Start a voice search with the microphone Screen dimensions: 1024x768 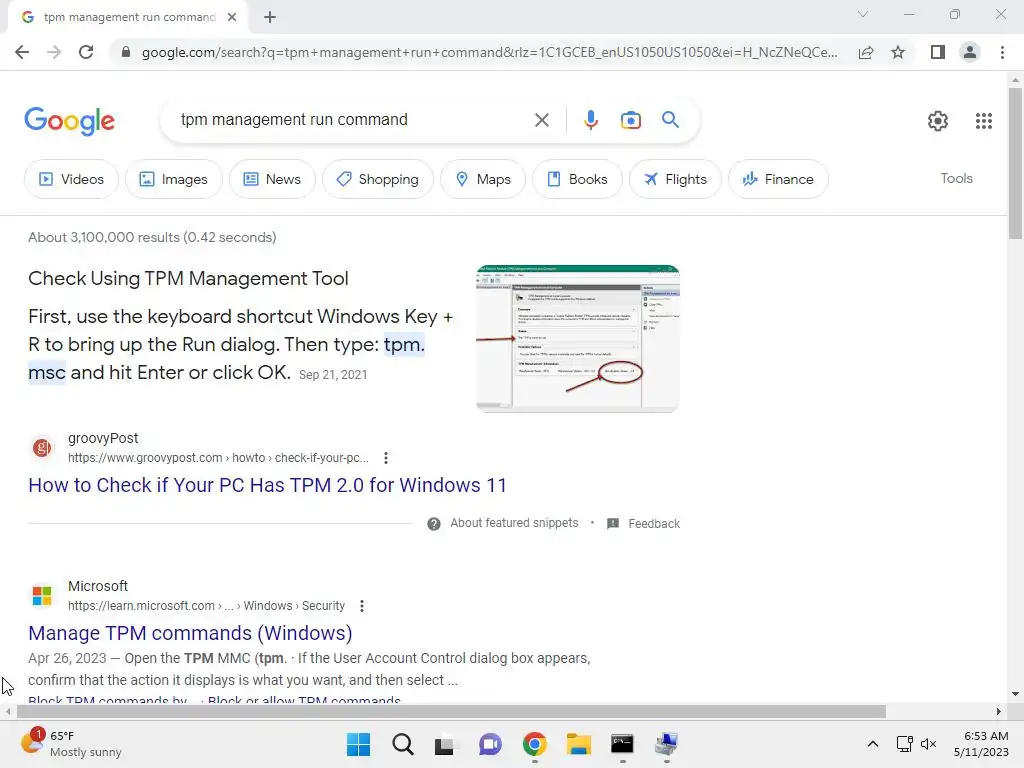590,120
